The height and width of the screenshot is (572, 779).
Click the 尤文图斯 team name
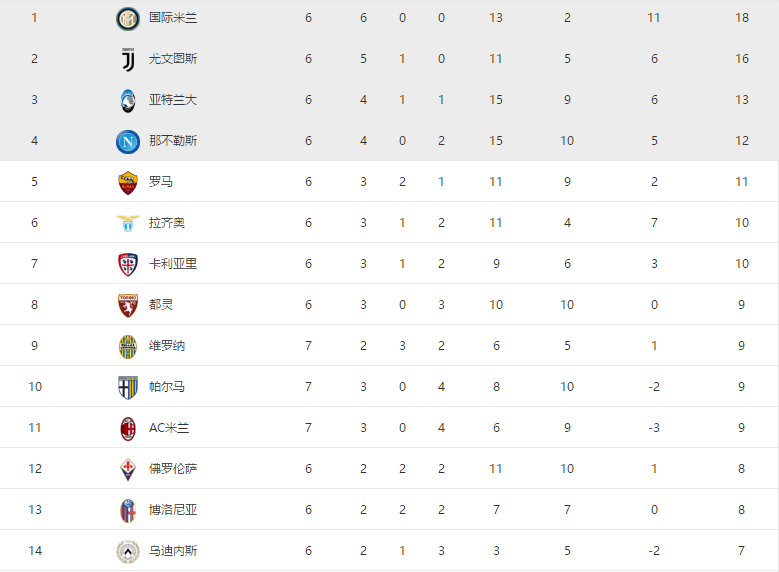[173, 59]
